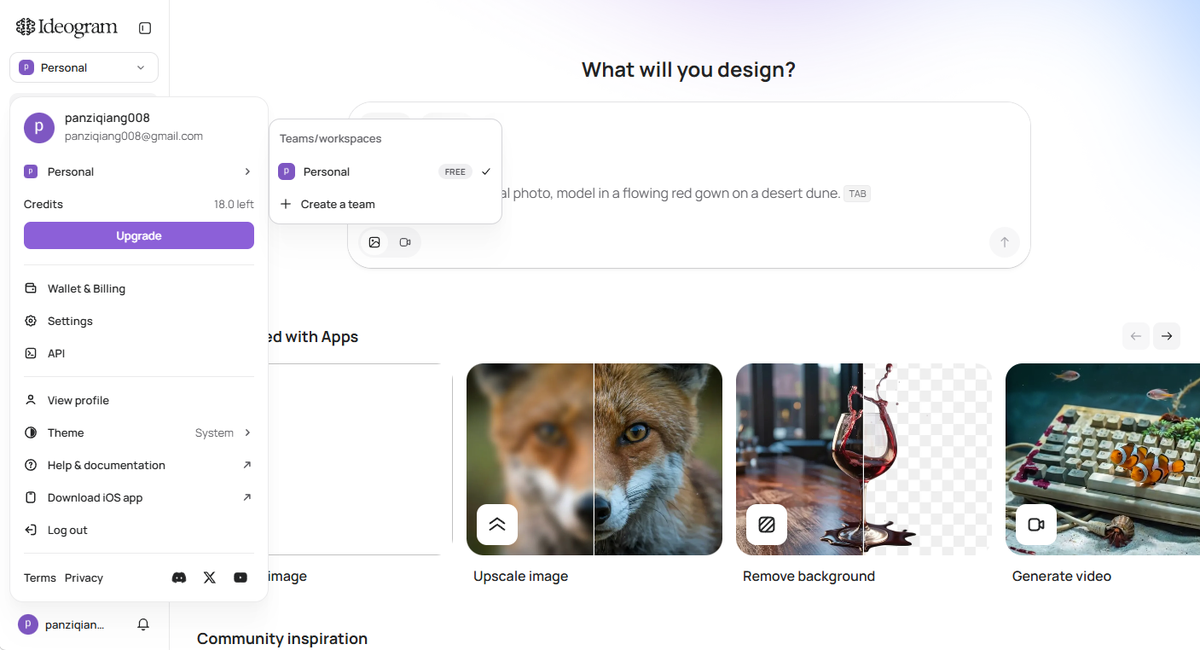This screenshot has height=650, width=1200.
Task: Open the Terms link
Action: tap(40, 578)
